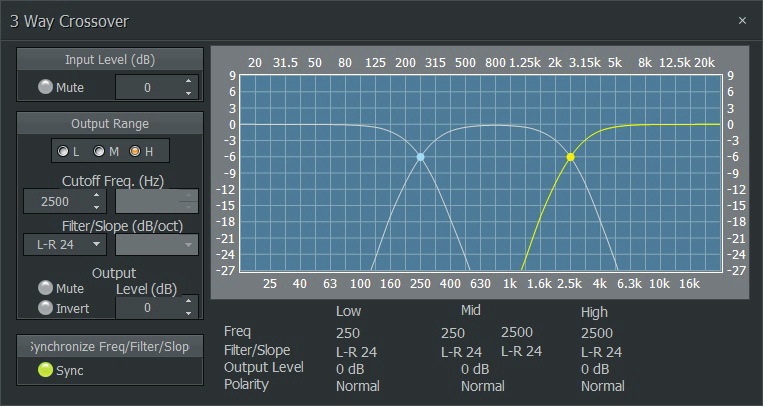764x407 pixels.
Task: Toggle the Output Mute button
Action: tap(45, 289)
